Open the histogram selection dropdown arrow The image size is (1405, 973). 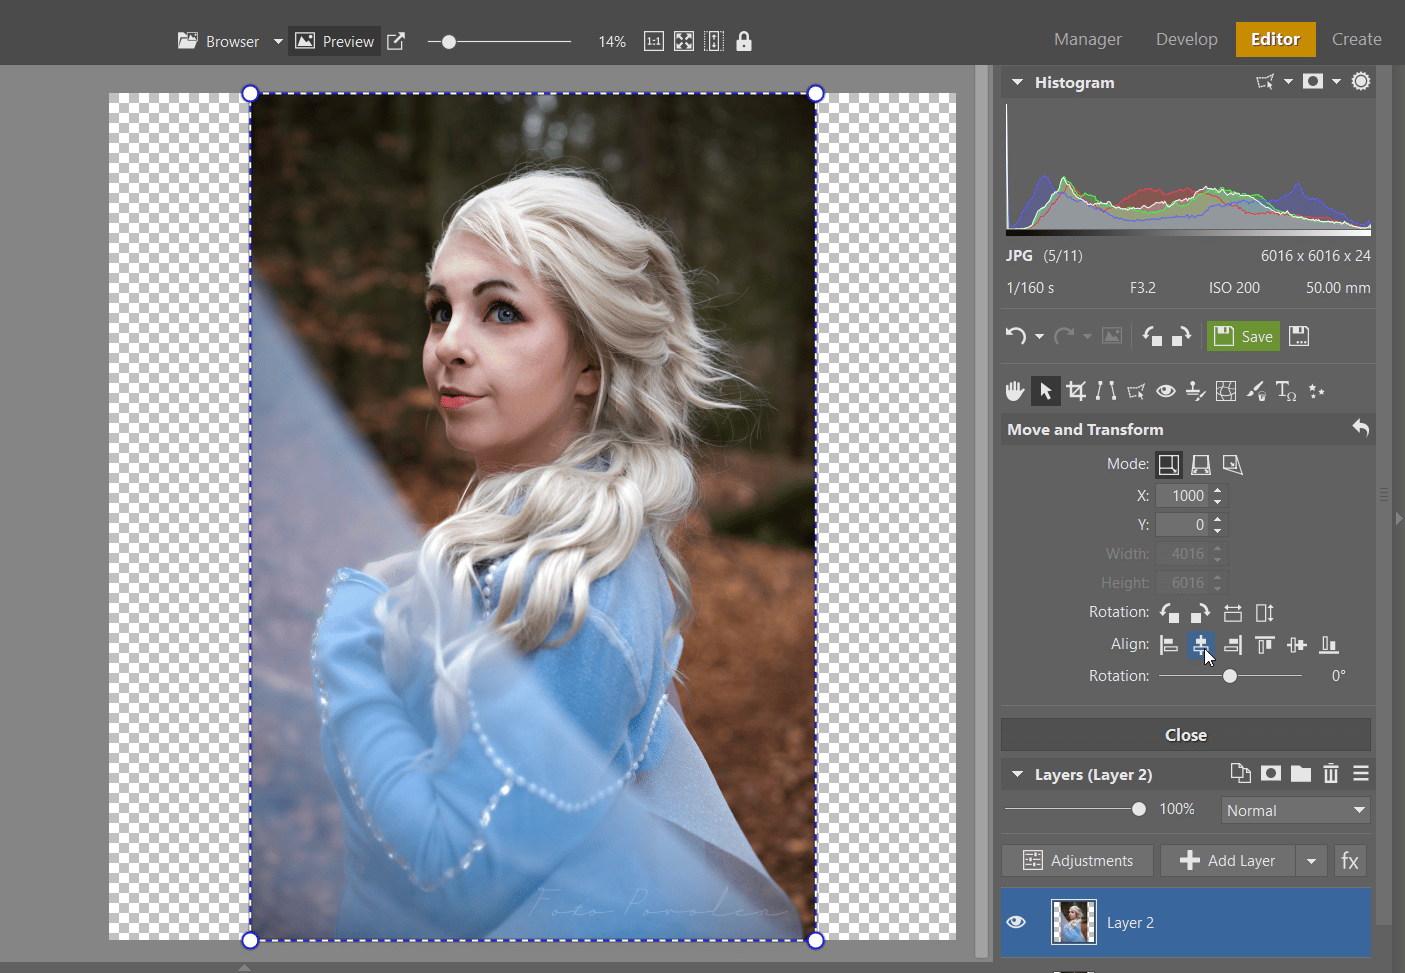(x=1288, y=81)
